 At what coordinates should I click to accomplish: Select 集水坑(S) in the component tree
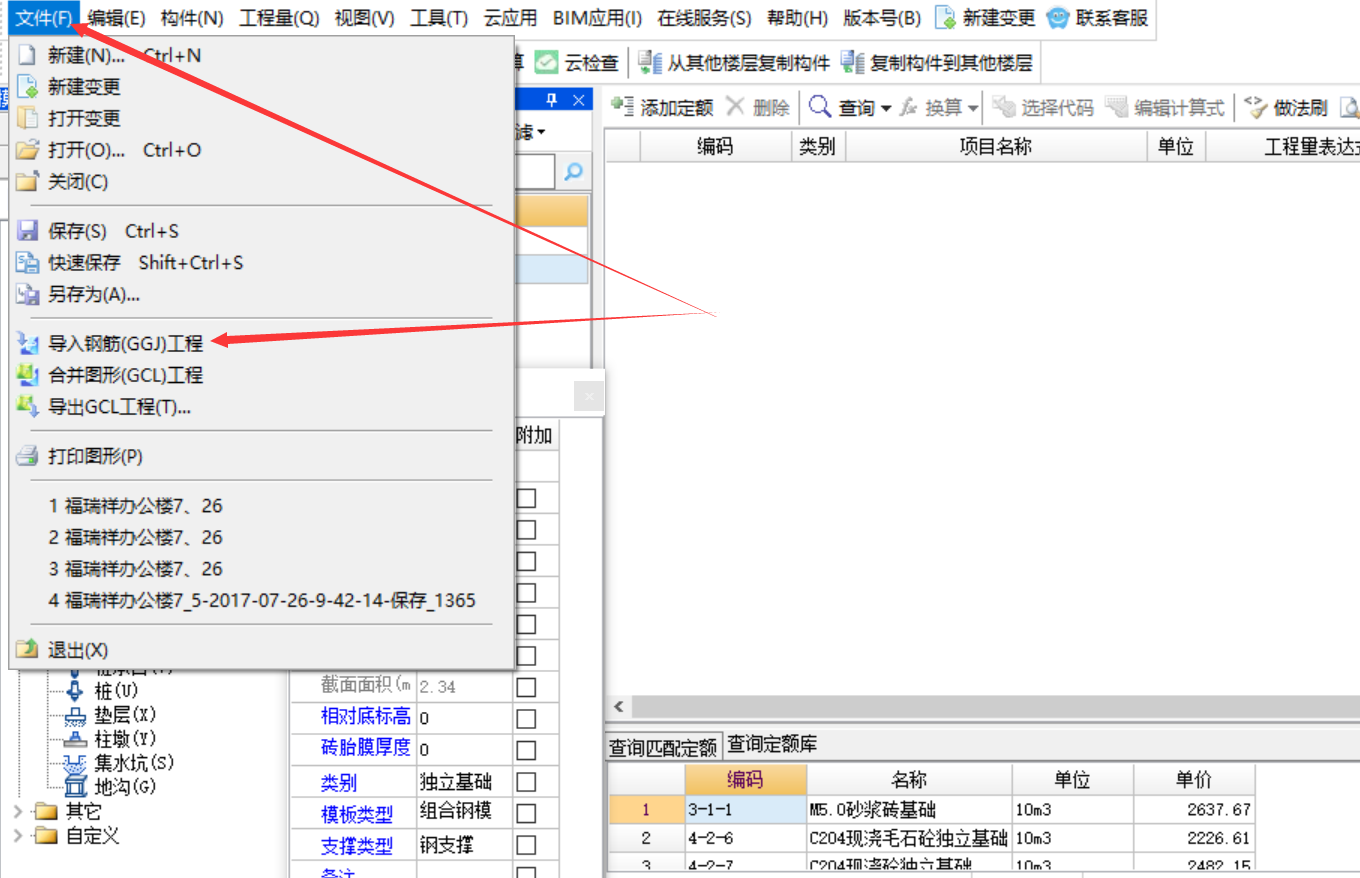134,763
